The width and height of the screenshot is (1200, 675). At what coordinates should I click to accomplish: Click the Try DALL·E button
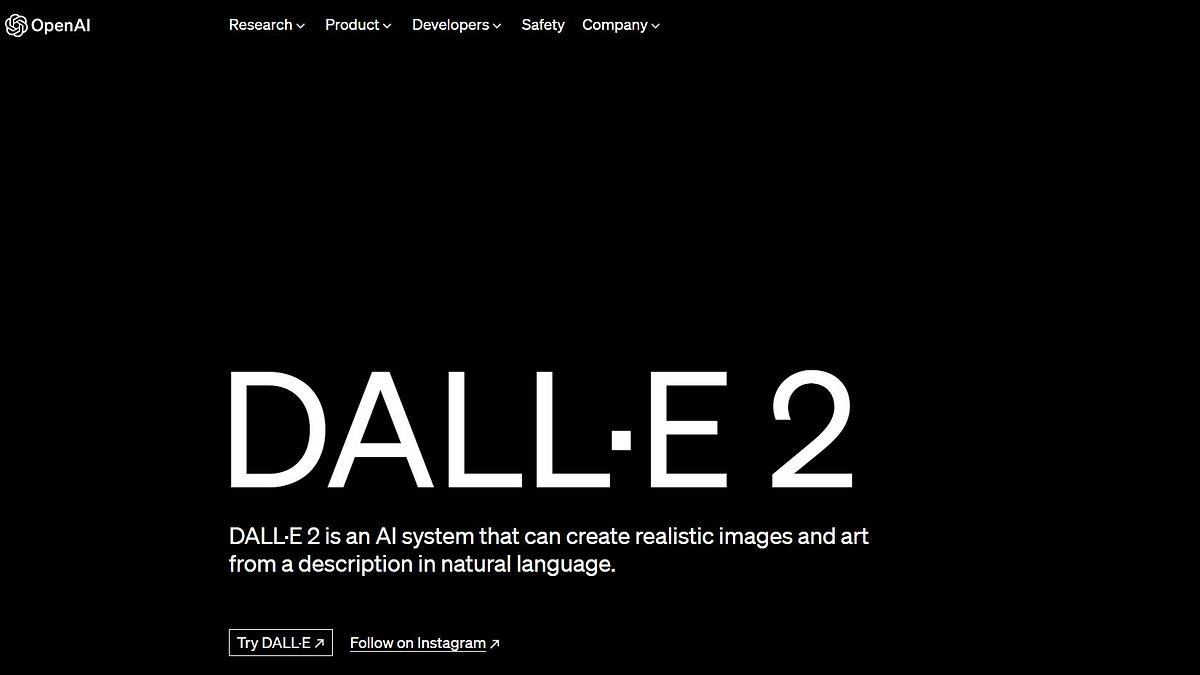click(x=281, y=643)
